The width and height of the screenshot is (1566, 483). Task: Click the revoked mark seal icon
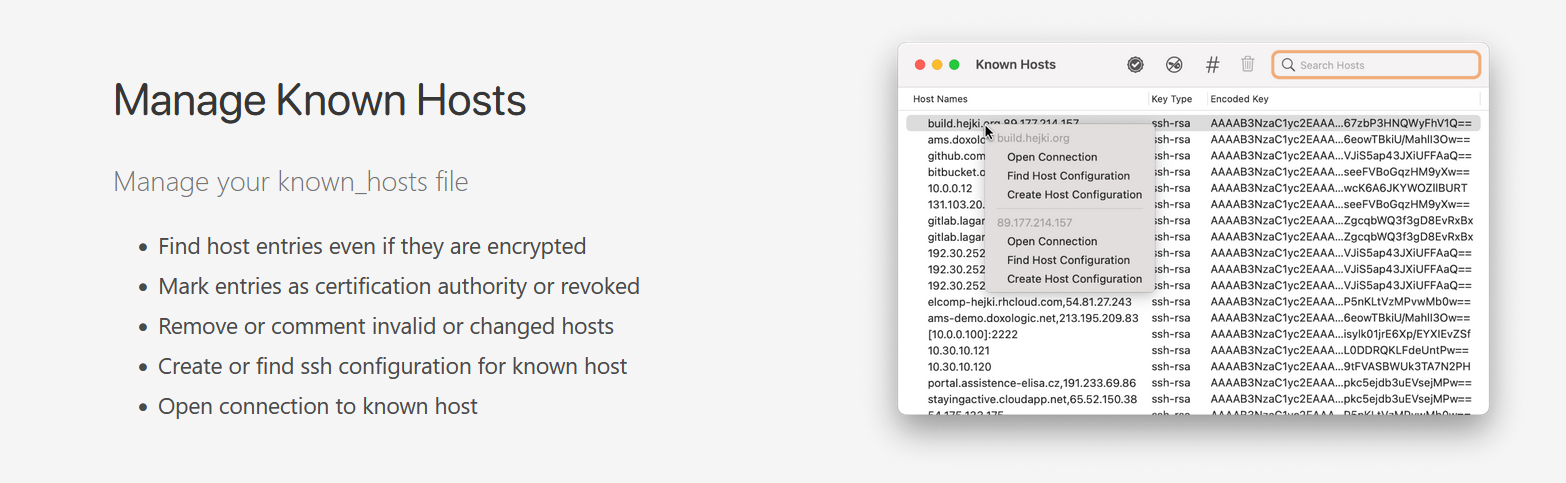[1174, 64]
